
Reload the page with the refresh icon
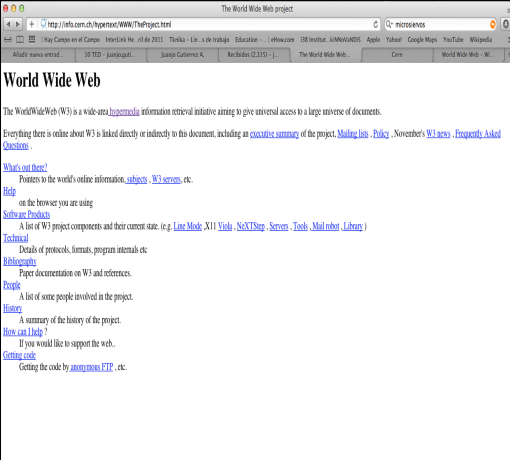[x=376, y=24]
